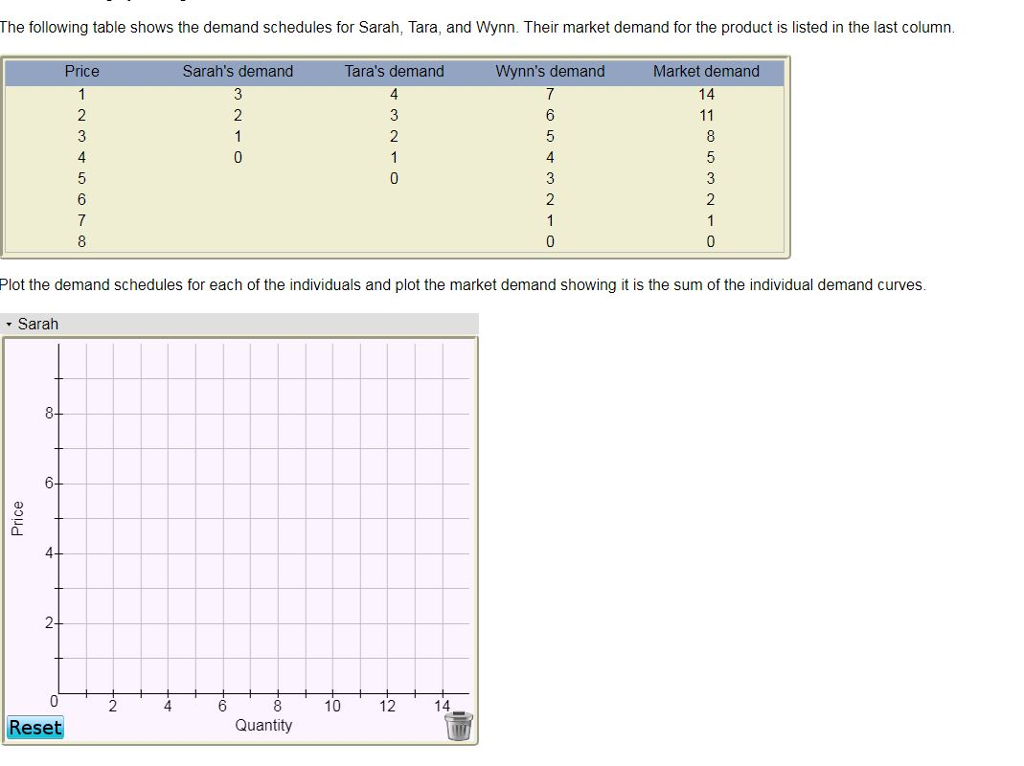1024x766 pixels.
Task: Click the Sarah's demand column header
Action: 238,71
